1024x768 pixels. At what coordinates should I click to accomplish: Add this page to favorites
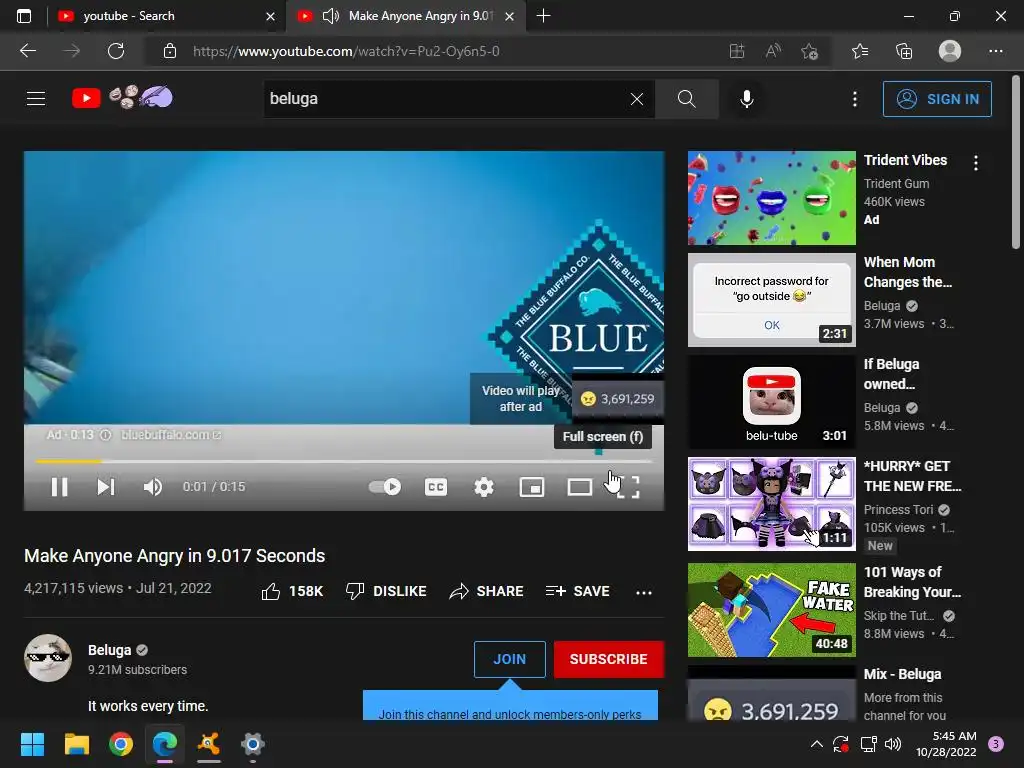[810, 51]
